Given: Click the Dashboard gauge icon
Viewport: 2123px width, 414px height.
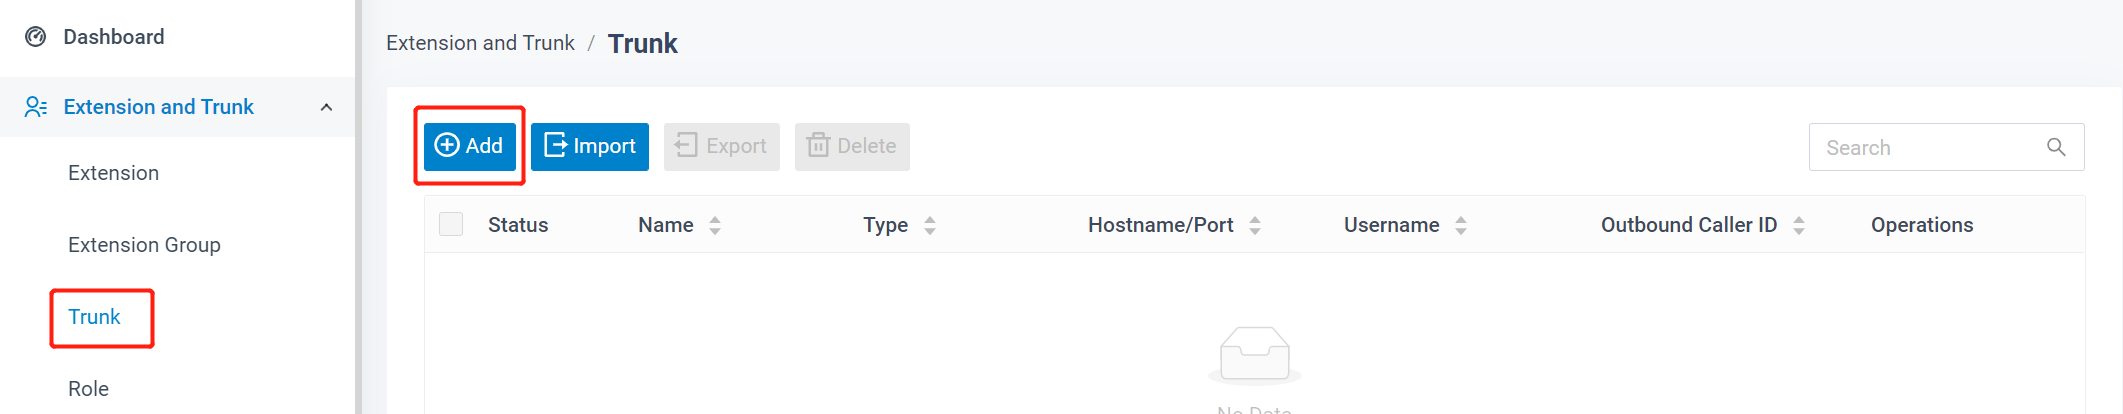Looking at the screenshot, I should tap(36, 37).
